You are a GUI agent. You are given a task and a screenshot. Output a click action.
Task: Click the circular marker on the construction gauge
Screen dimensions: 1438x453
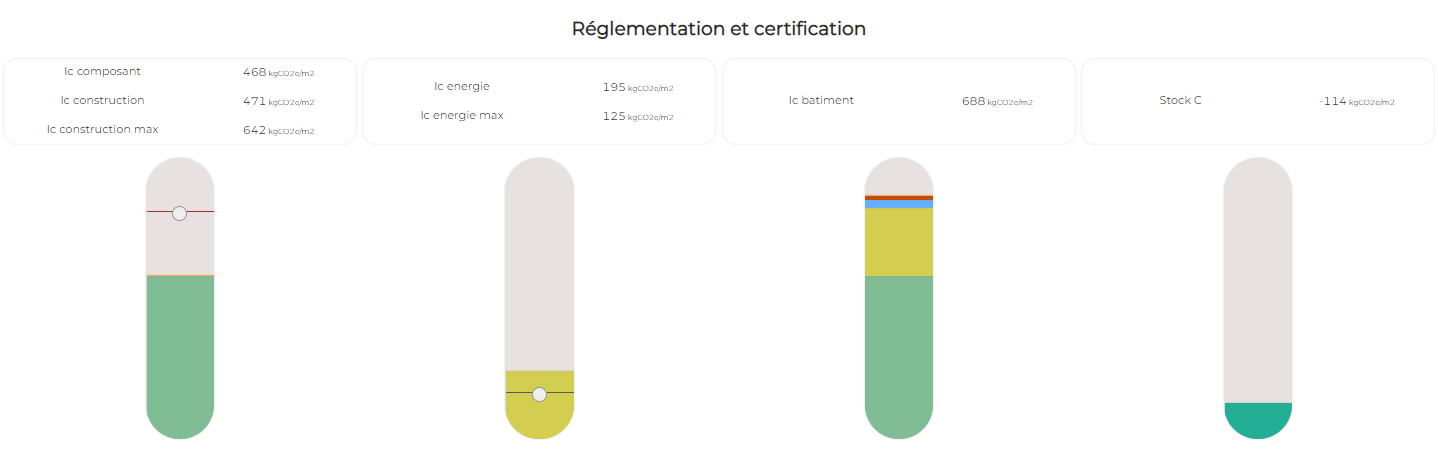pos(179,213)
